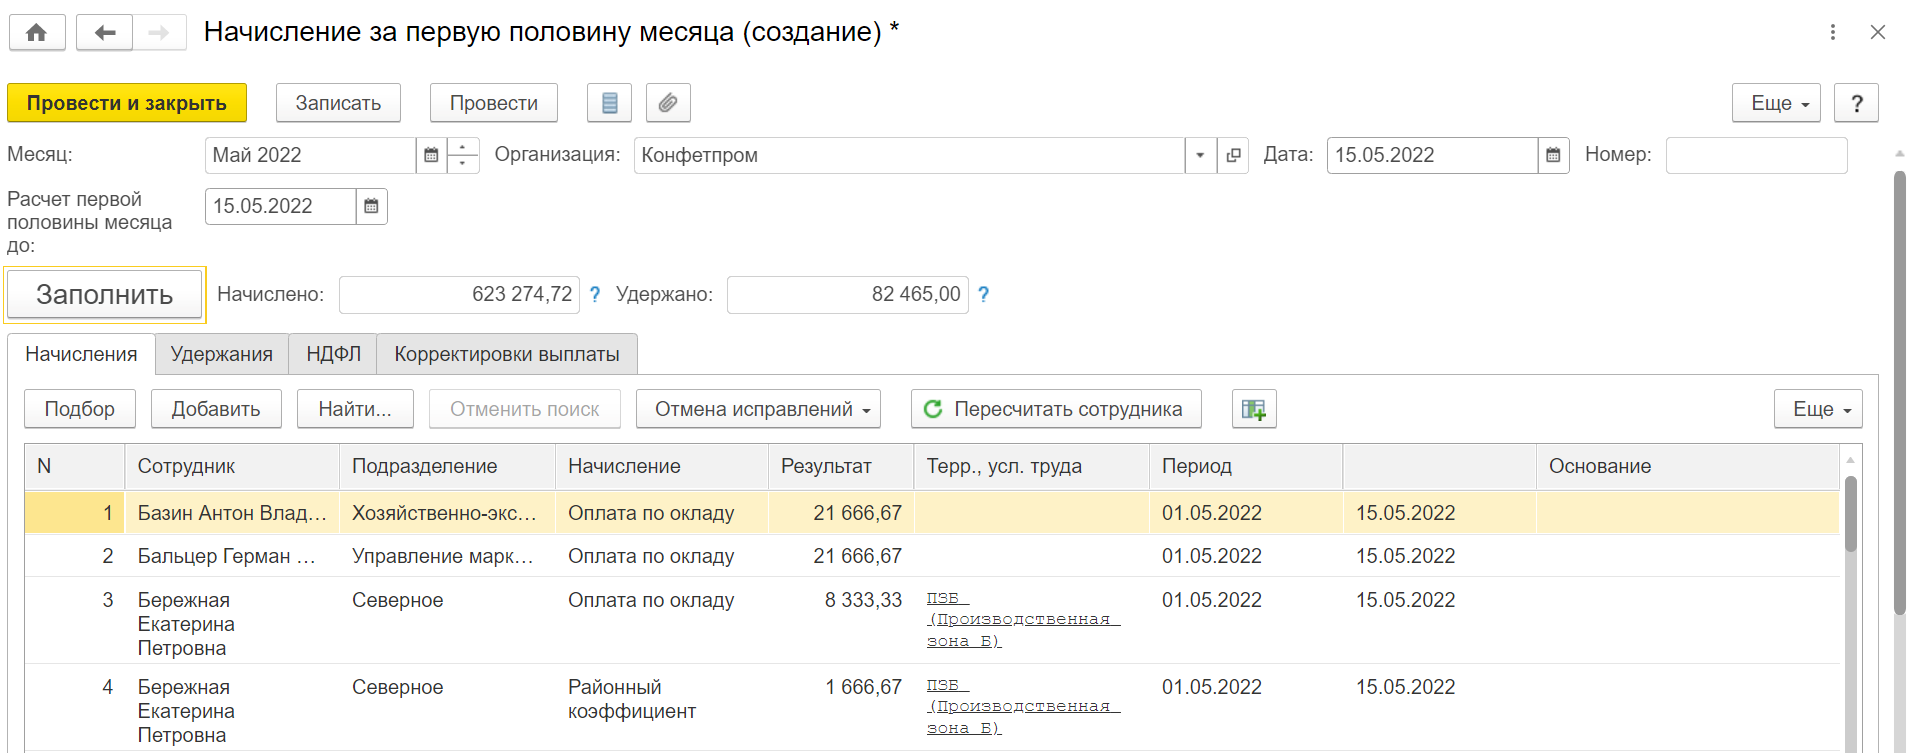Open the question mark help button
The height and width of the screenshot is (753, 1908).
point(1856,103)
